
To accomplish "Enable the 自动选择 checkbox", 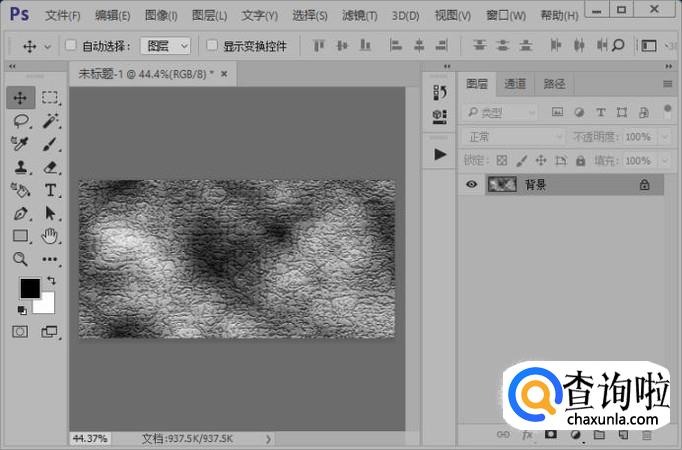I will pos(70,45).
